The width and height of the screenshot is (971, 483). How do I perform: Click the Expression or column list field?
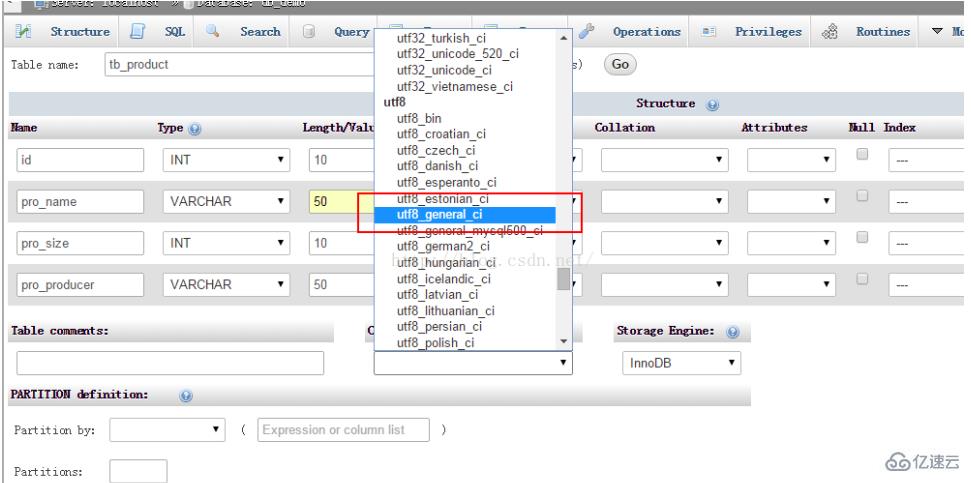(x=343, y=430)
